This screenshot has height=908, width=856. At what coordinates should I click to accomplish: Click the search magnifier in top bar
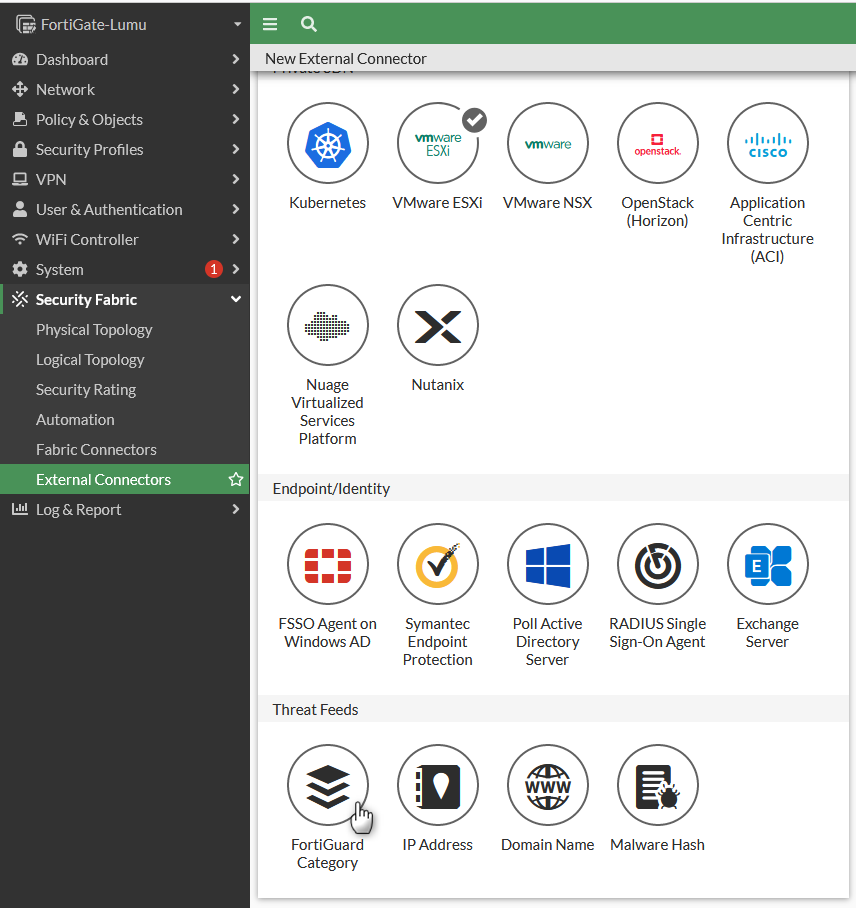309,24
